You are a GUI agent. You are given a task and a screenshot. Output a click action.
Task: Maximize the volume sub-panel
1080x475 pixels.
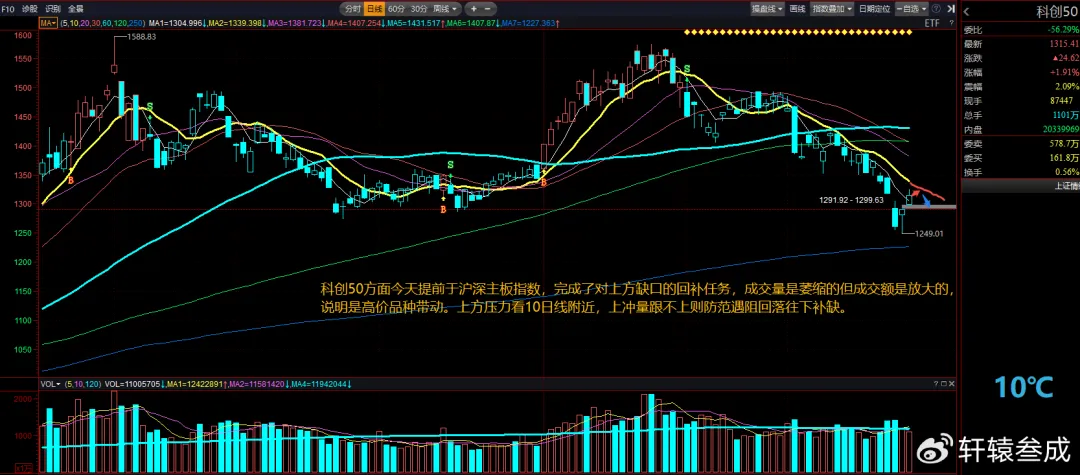click(942, 383)
